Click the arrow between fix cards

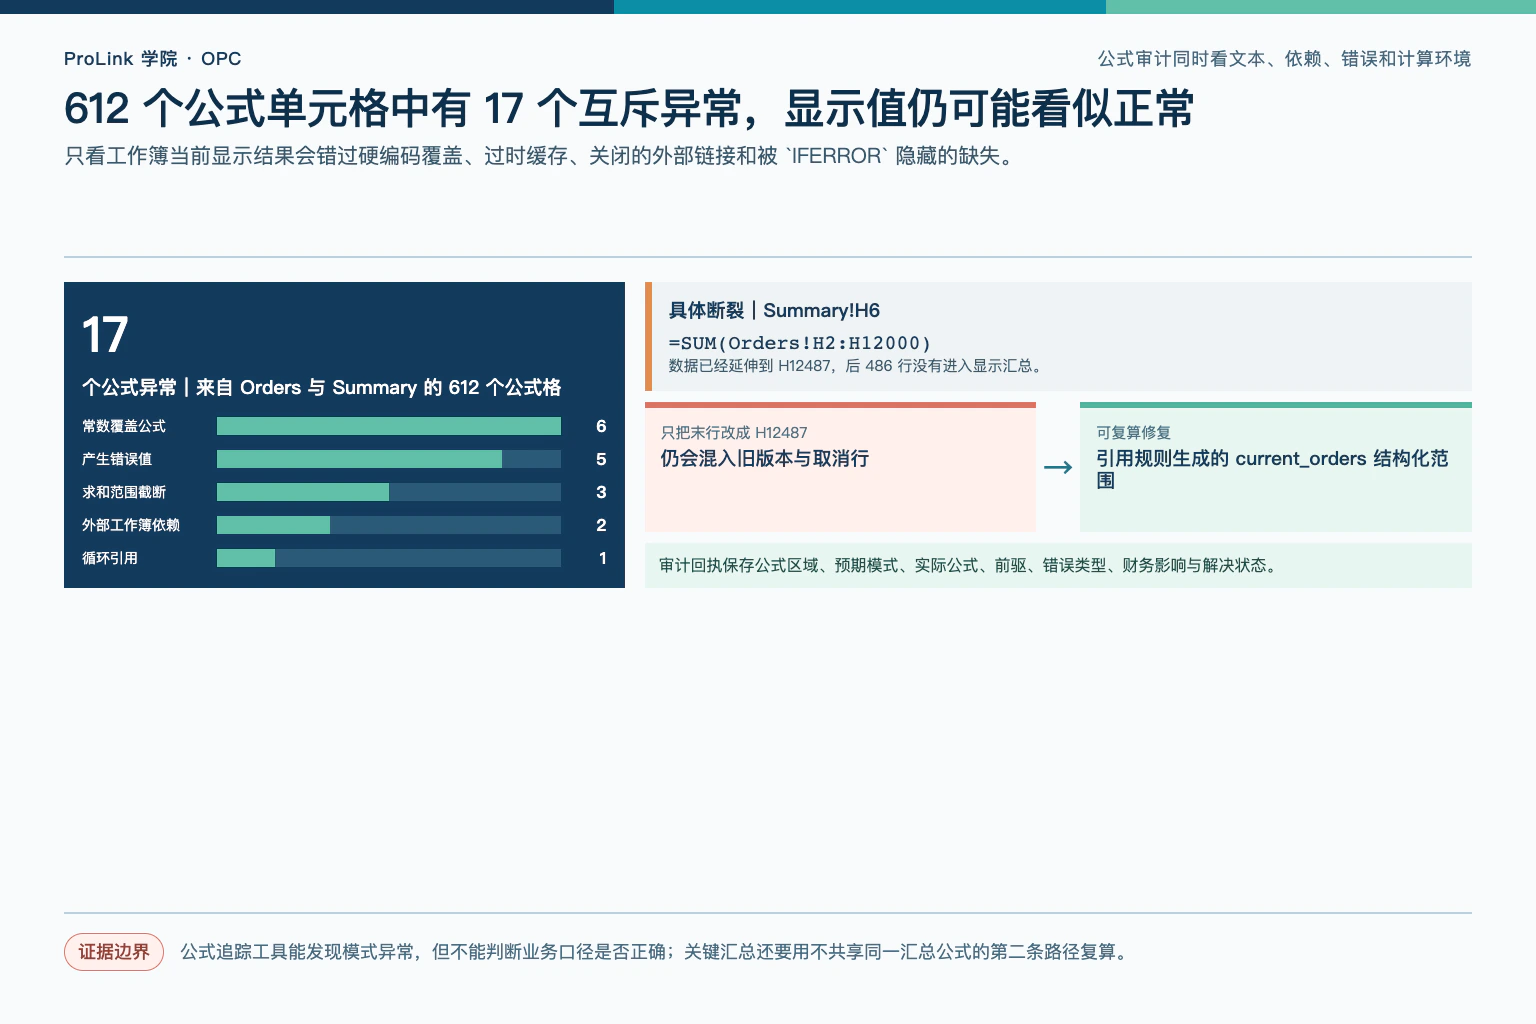tap(1058, 467)
